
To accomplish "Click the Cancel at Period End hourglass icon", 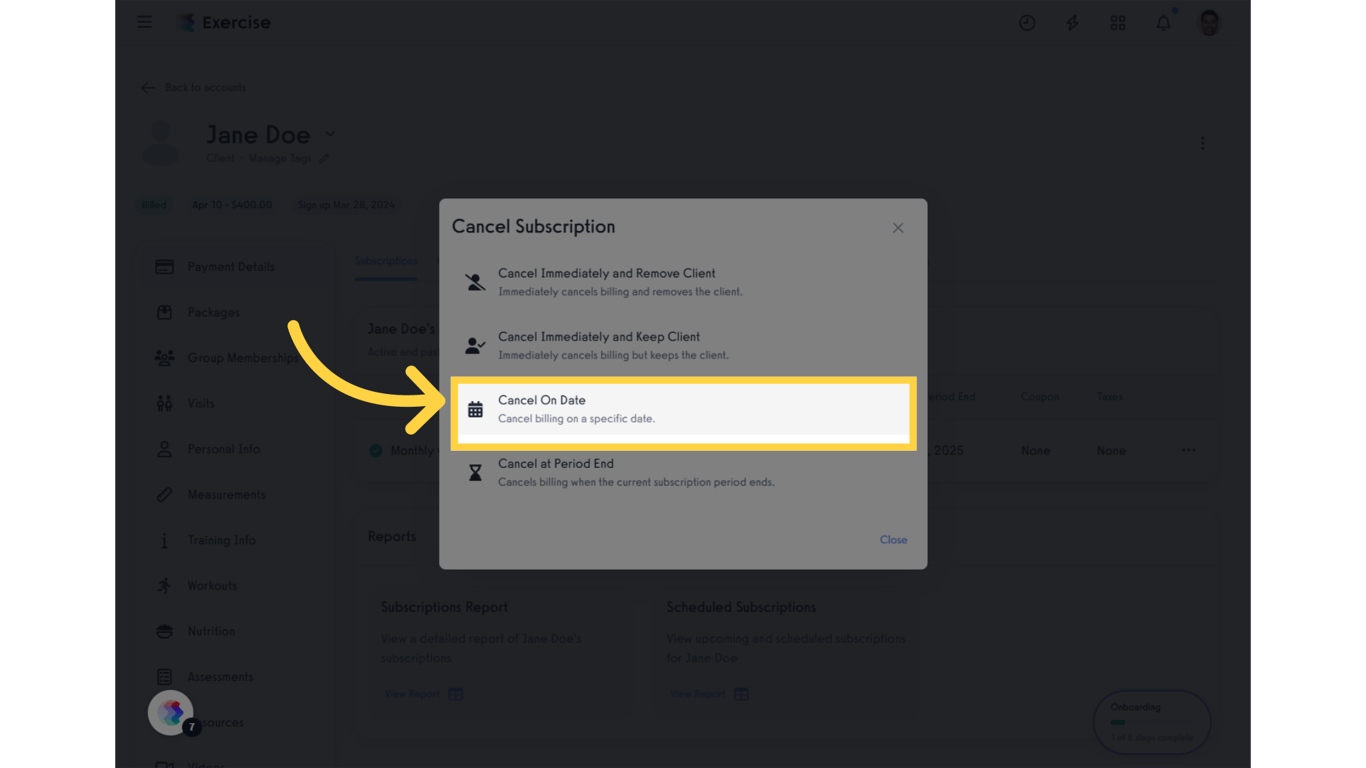I will pos(474,472).
